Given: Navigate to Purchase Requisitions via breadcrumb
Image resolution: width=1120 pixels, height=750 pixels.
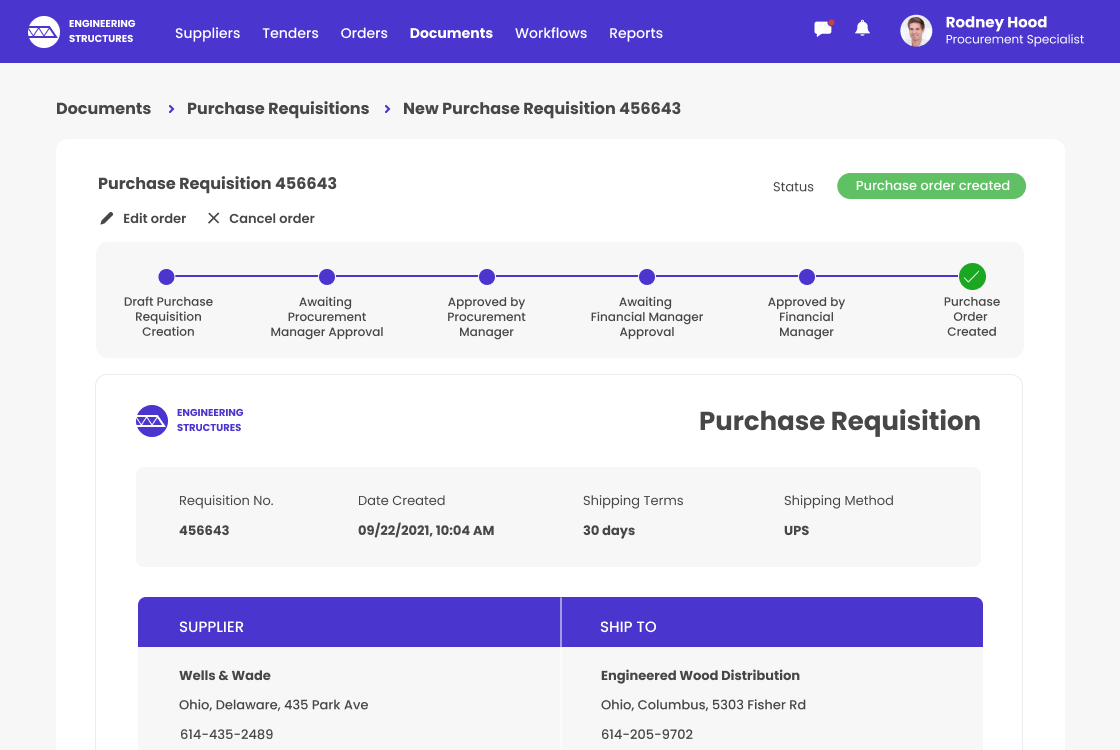Looking at the screenshot, I should (x=278, y=108).
